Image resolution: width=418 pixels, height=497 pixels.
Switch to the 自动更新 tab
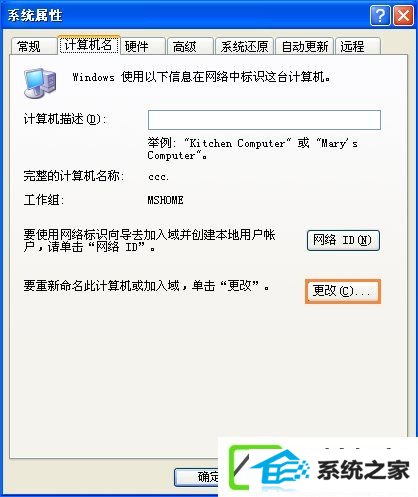click(x=305, y=46)
